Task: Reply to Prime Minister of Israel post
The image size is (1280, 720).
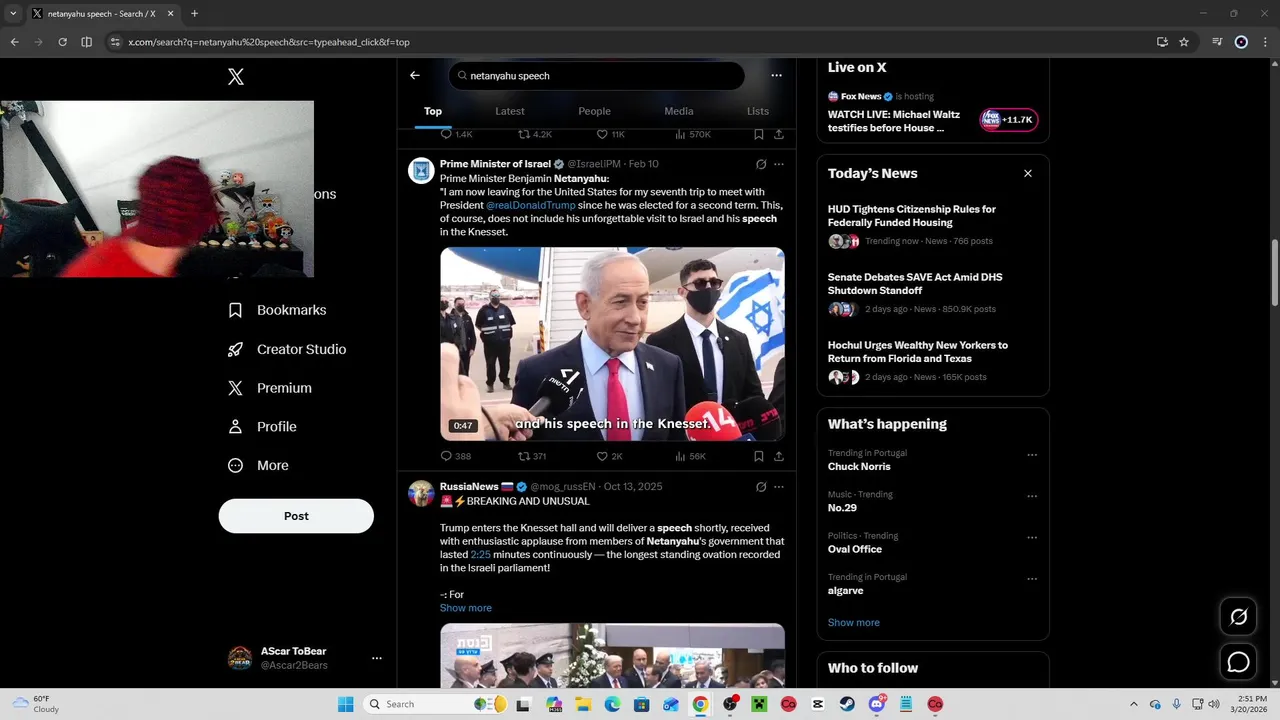Action: coord(455,456)
